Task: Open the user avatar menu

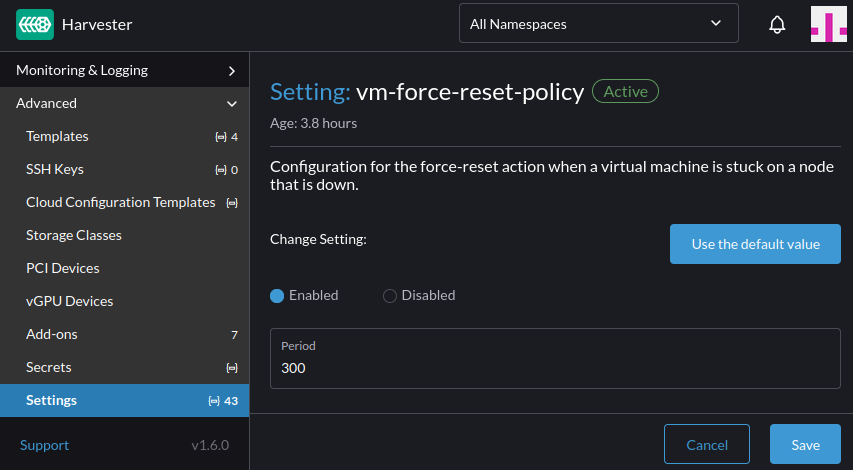Action: click(x=828, y=24)
